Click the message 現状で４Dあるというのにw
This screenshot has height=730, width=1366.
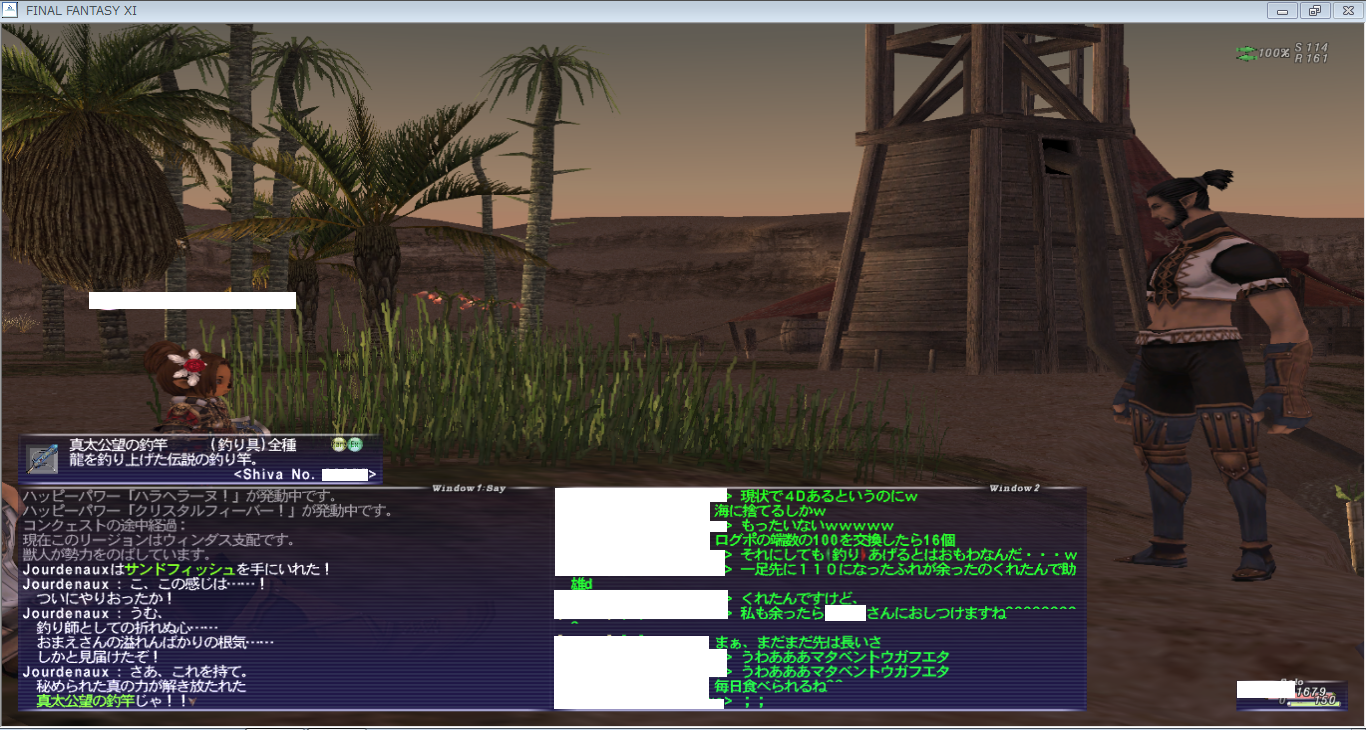point(829,496)
